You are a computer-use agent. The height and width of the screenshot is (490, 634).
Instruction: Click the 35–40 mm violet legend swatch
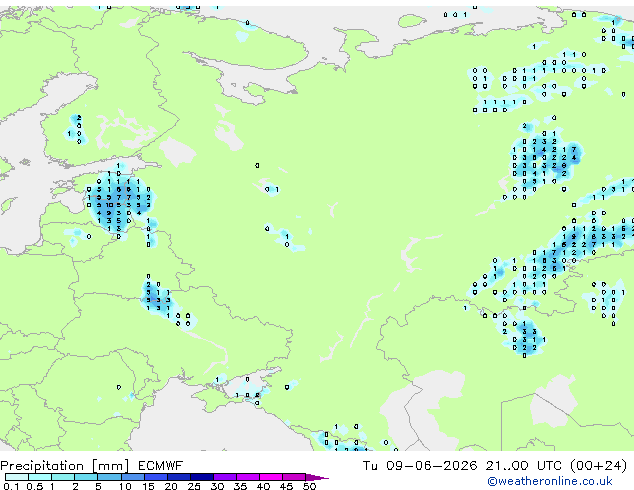click(248, 477)
